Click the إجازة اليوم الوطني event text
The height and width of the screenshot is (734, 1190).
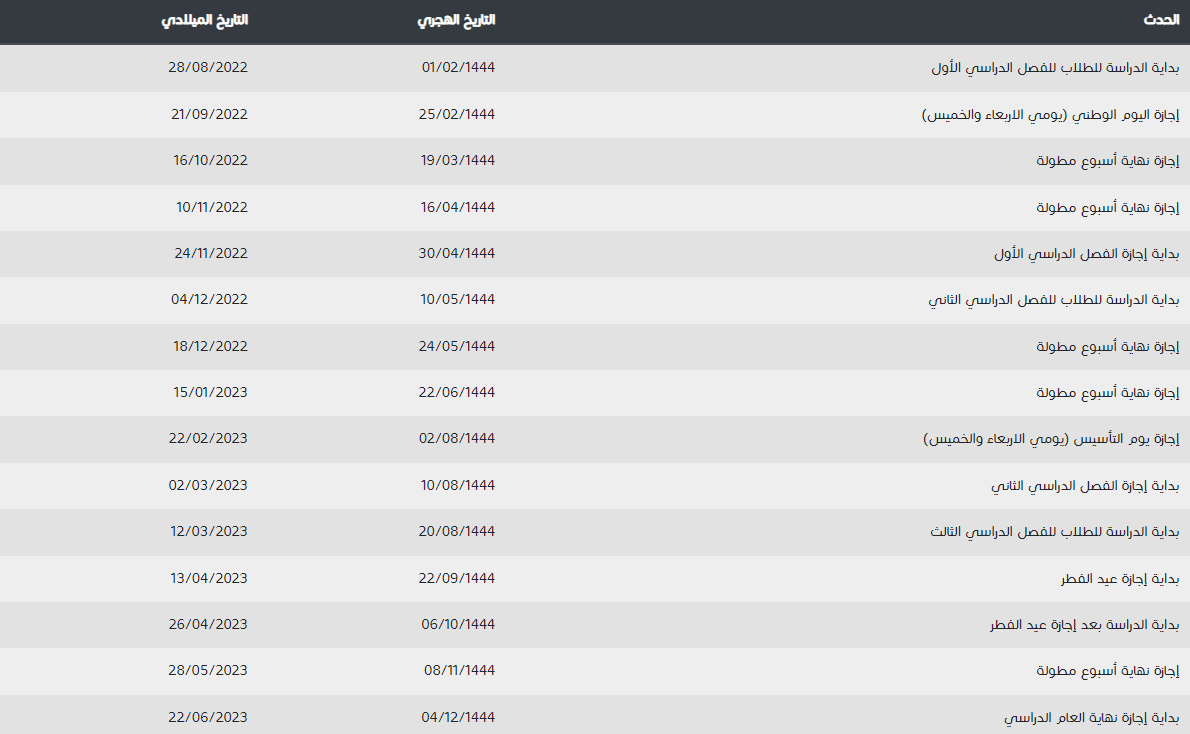(1050, 115)
